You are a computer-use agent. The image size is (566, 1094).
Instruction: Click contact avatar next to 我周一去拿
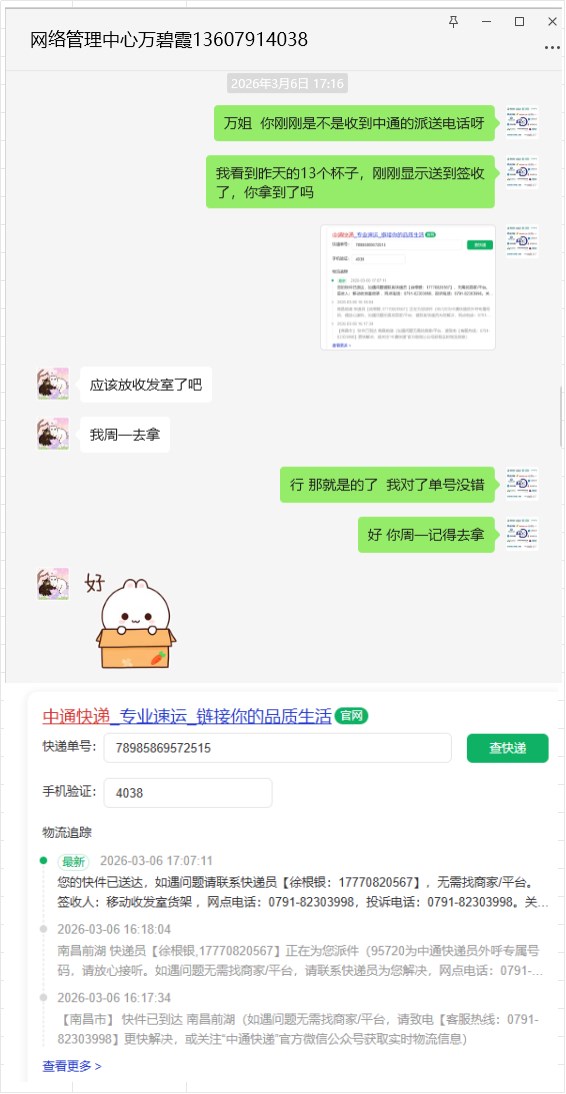coord(53,434)
